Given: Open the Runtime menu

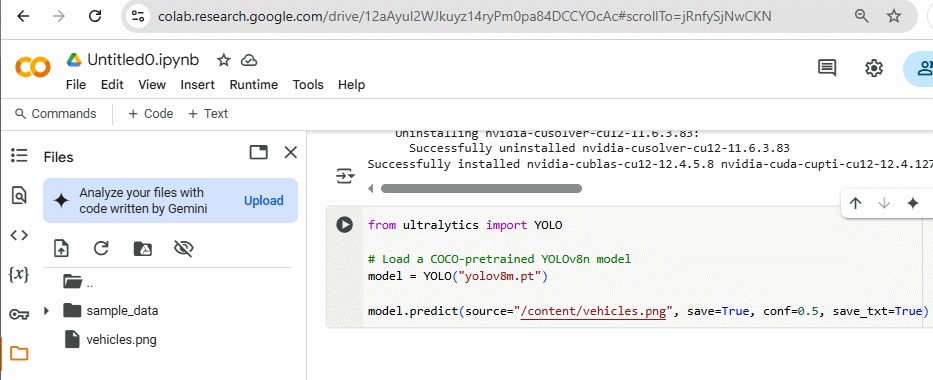Looking at the screenshot, I should [253, 85].
